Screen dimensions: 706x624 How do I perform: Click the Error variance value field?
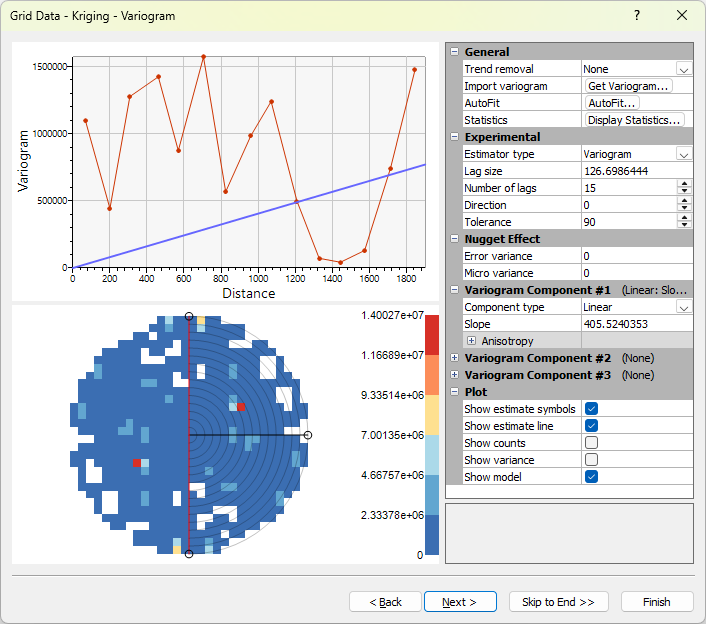(637, 256)
